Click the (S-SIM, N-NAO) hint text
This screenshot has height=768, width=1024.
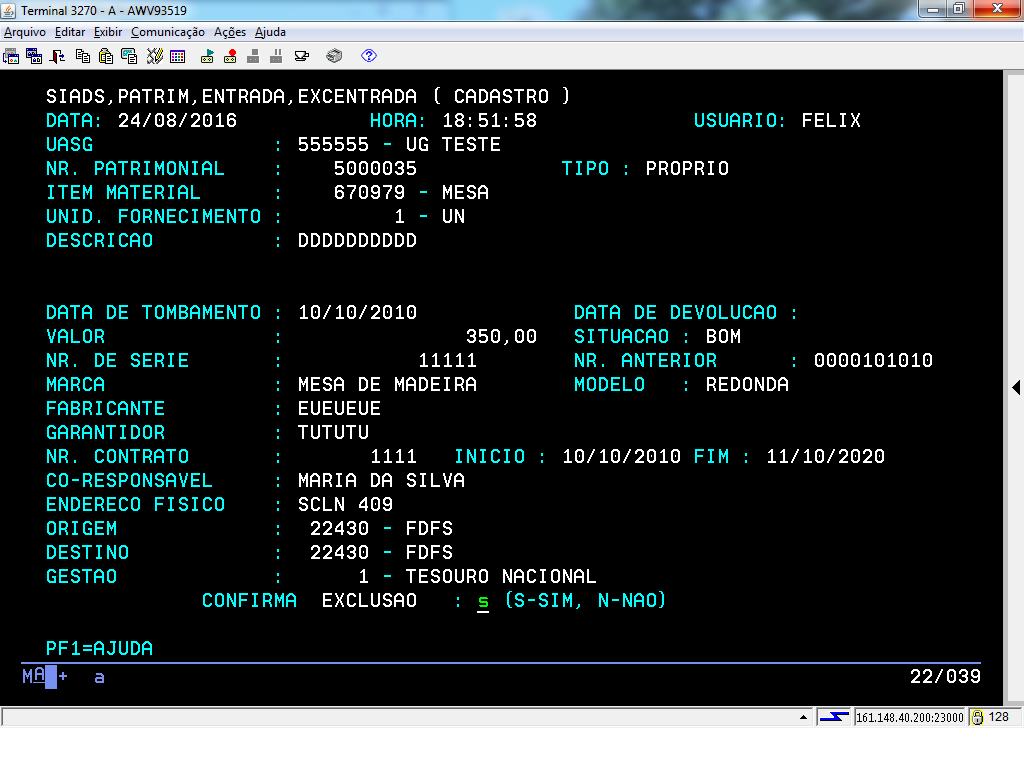click(585, 601)
